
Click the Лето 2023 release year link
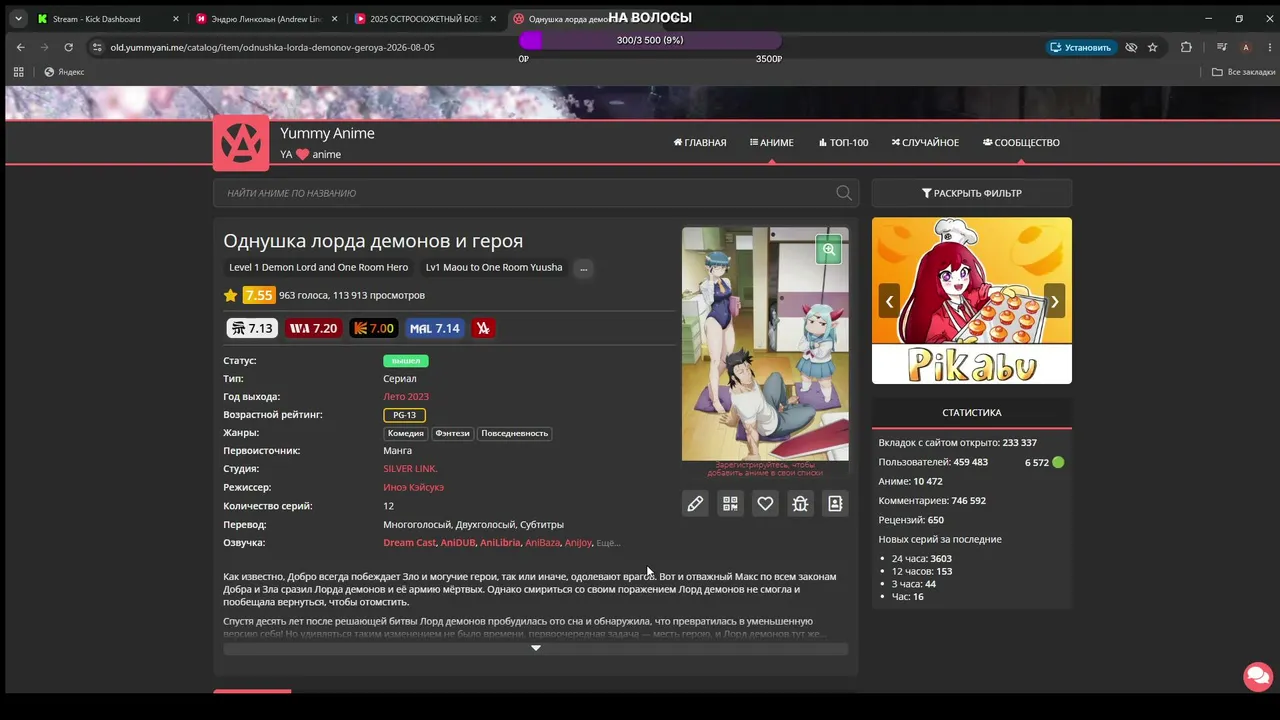tap(406, 397)
